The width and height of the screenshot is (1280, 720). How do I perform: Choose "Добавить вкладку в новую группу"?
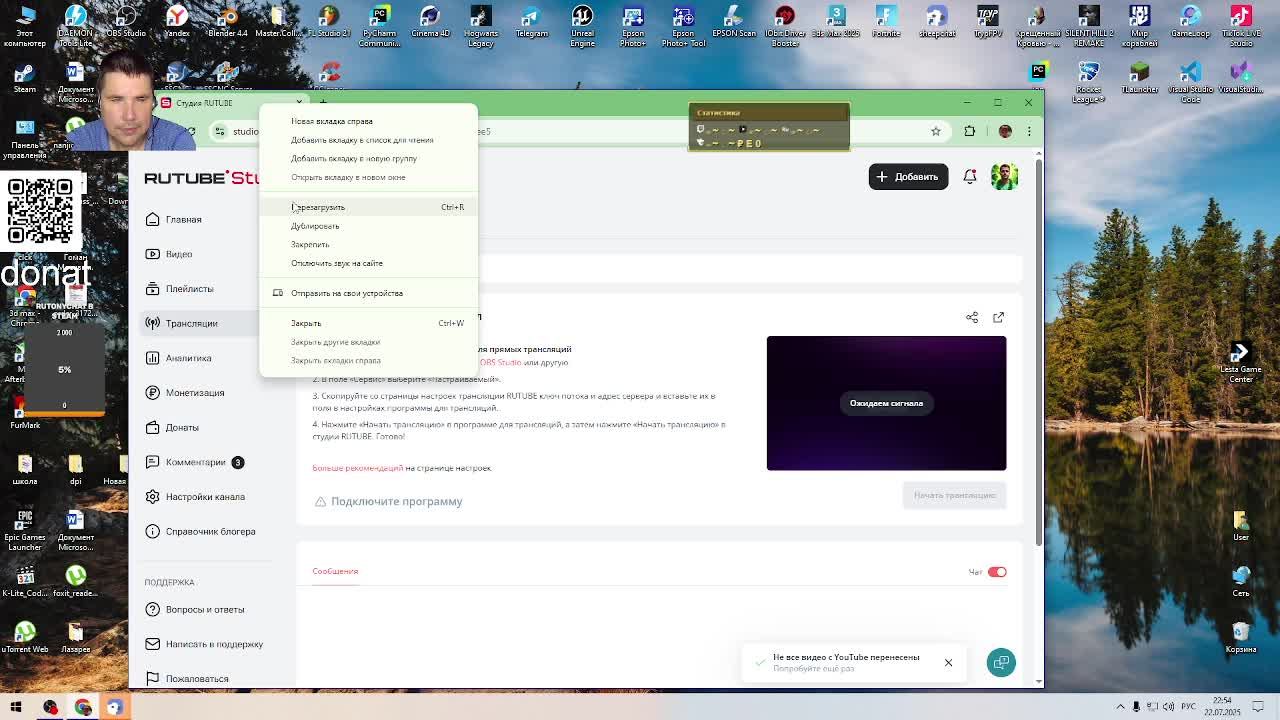click(x=368, y=158)
